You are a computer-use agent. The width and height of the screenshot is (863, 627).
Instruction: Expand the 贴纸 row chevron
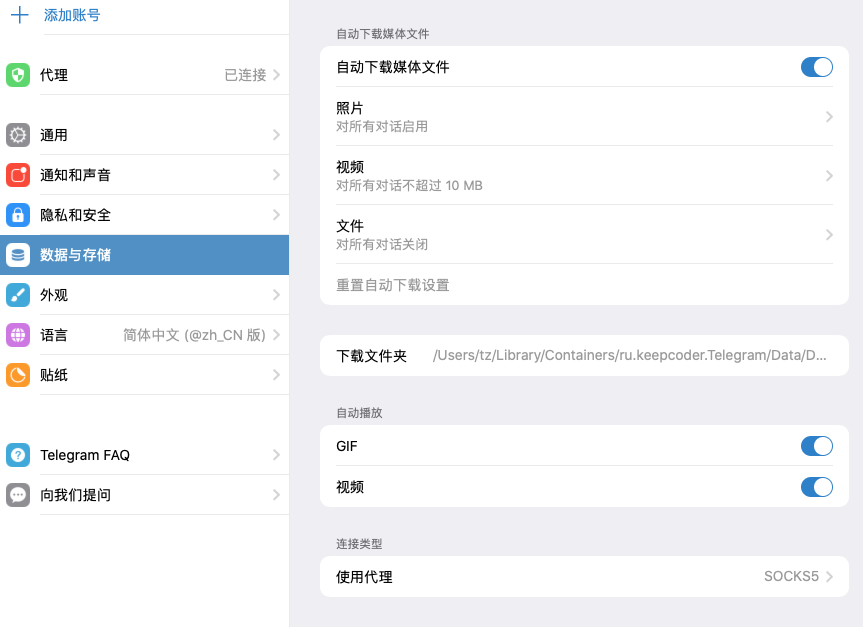pos(276,375)
